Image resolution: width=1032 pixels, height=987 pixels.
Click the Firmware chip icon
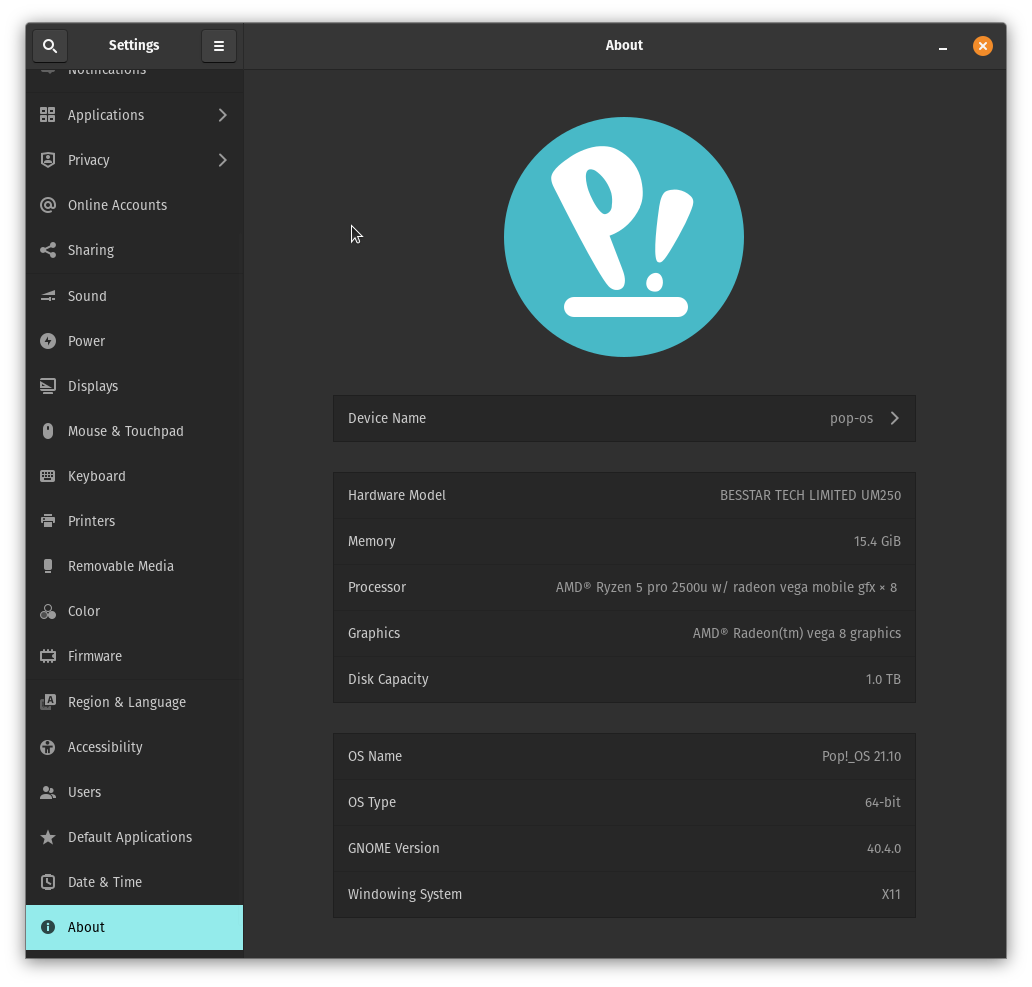point(47,656)
